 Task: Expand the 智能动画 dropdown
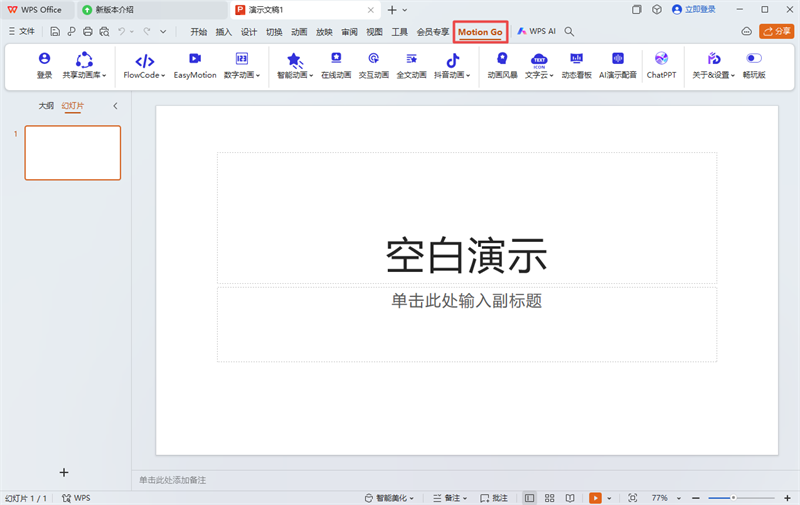tap(295, 75)
